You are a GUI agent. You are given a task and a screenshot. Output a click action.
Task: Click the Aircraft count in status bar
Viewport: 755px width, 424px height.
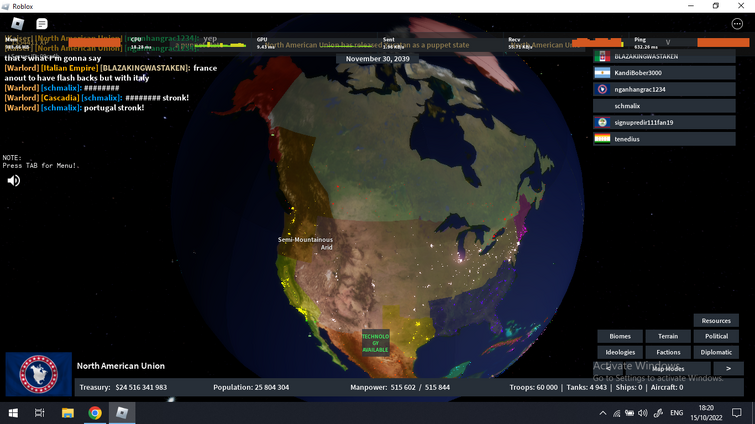[667, 387]
